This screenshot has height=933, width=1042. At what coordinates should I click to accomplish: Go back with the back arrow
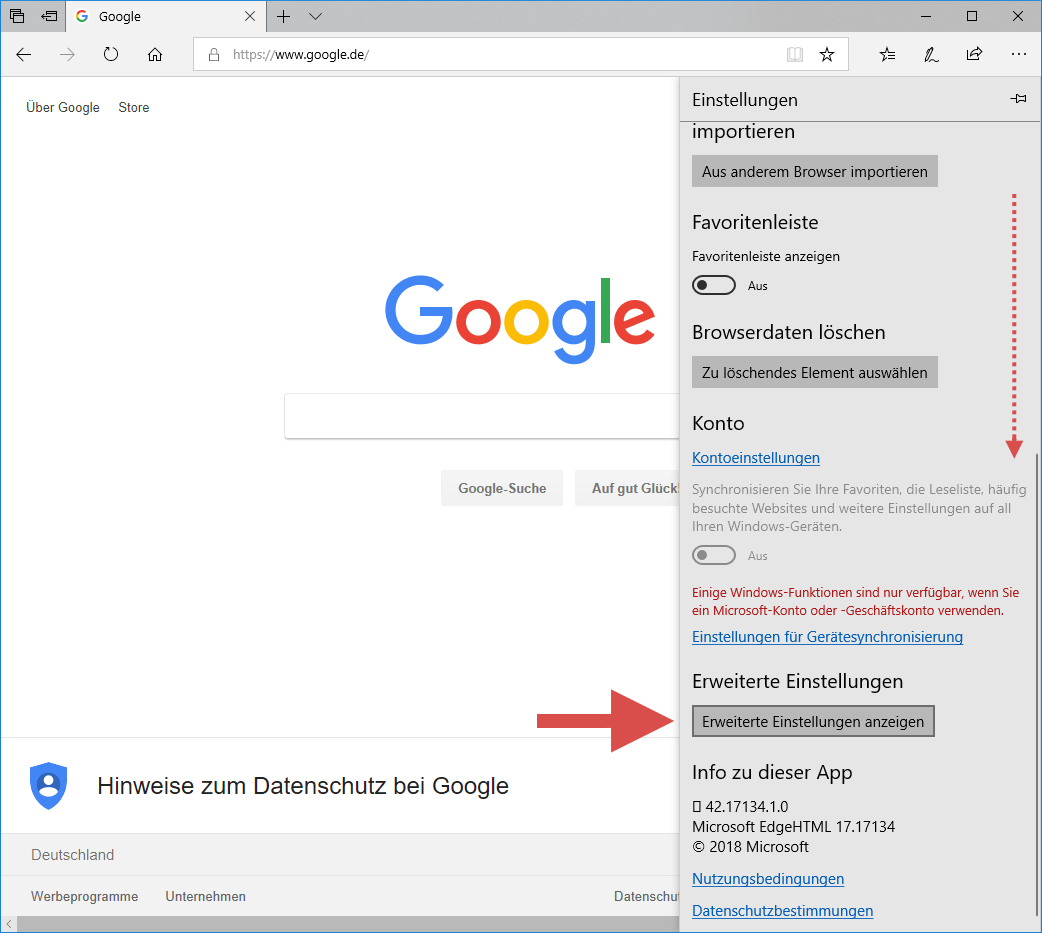click(24, 54)
